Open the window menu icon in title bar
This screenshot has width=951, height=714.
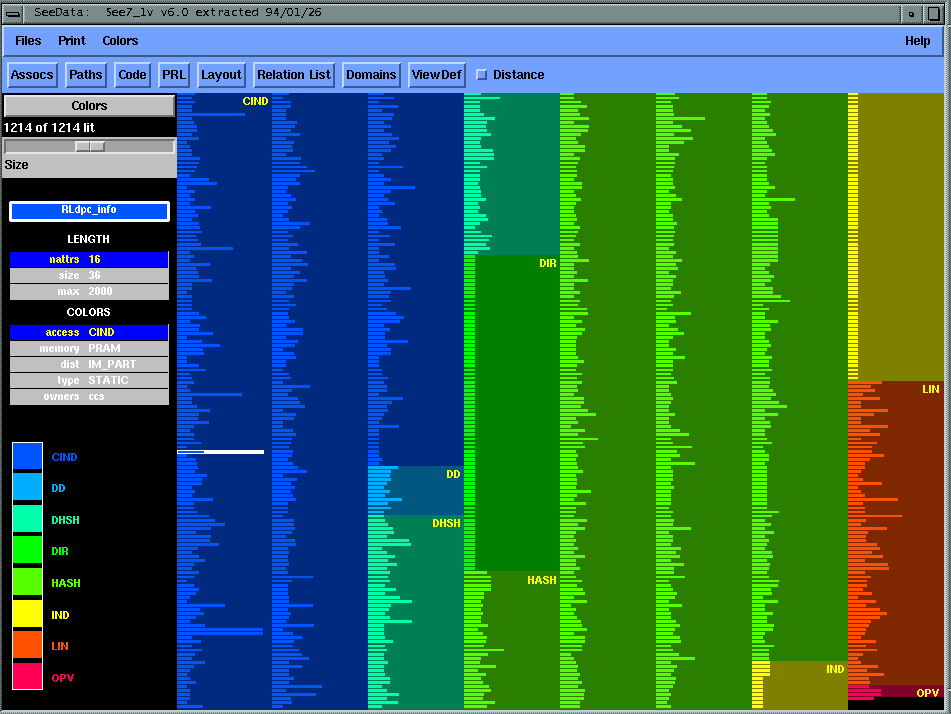(13, 13)
